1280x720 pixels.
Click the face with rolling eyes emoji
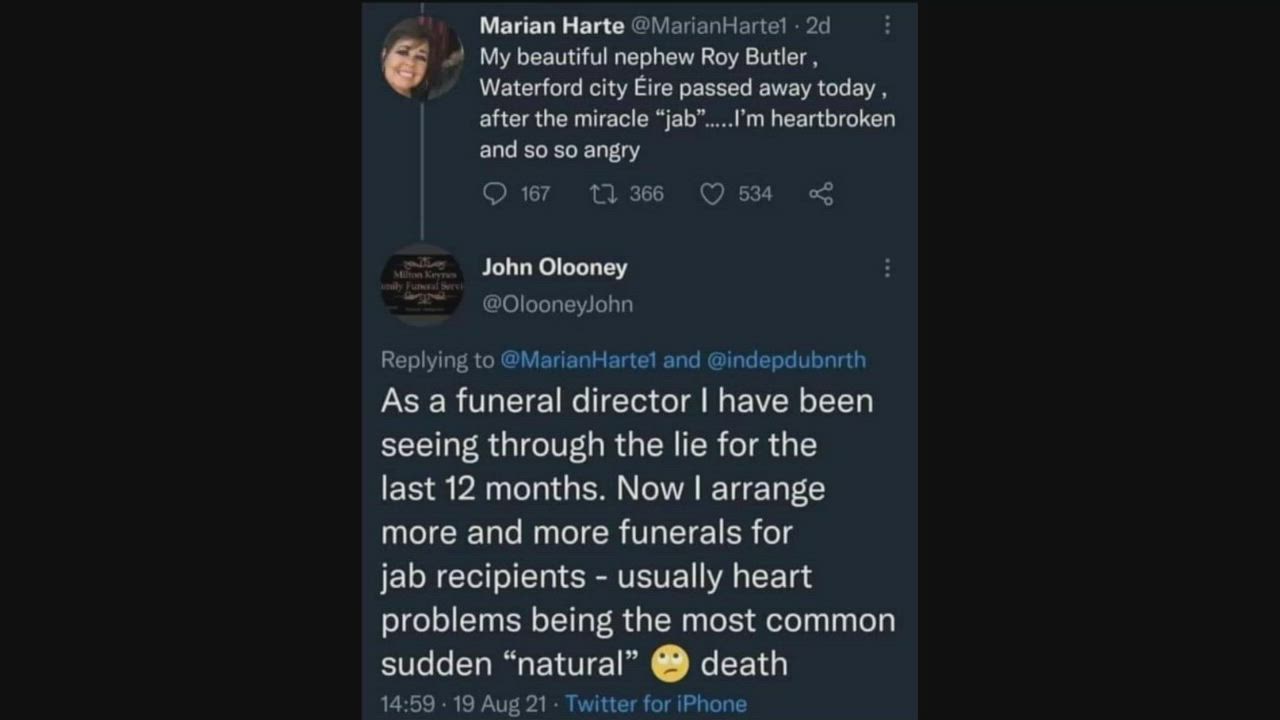click(670, 664)
